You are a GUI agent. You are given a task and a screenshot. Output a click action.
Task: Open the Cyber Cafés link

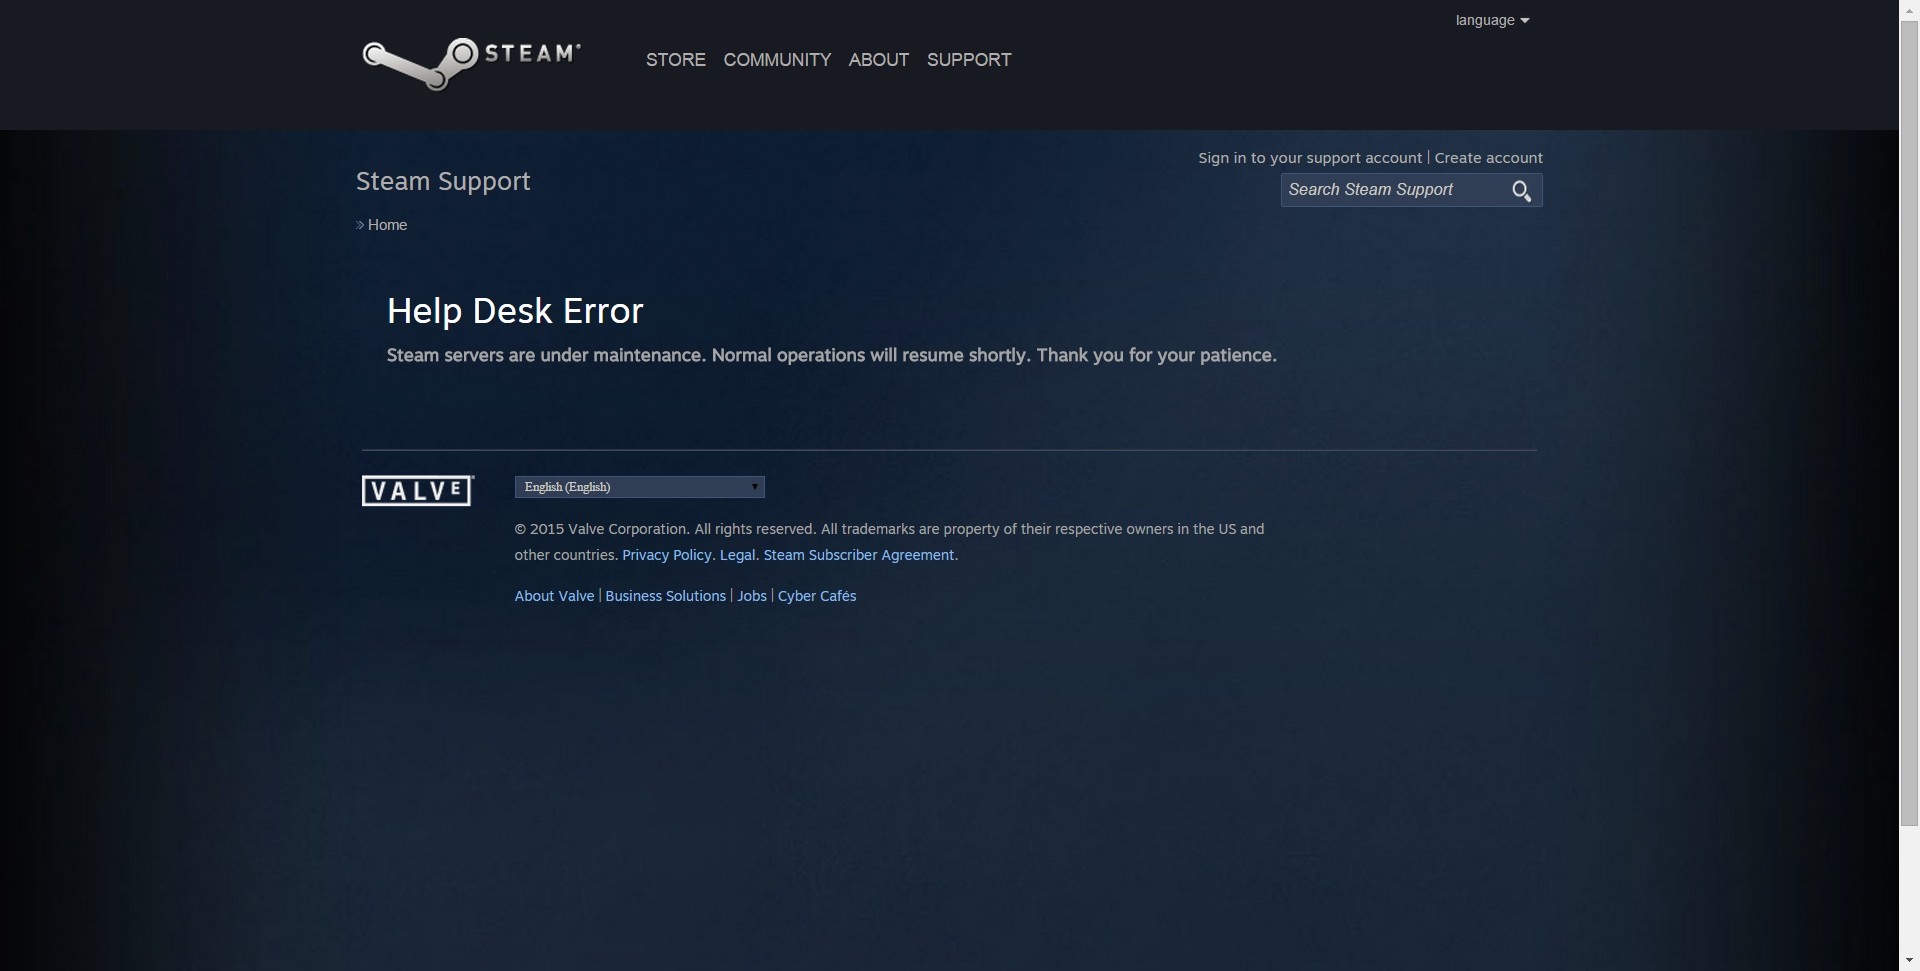817,596
